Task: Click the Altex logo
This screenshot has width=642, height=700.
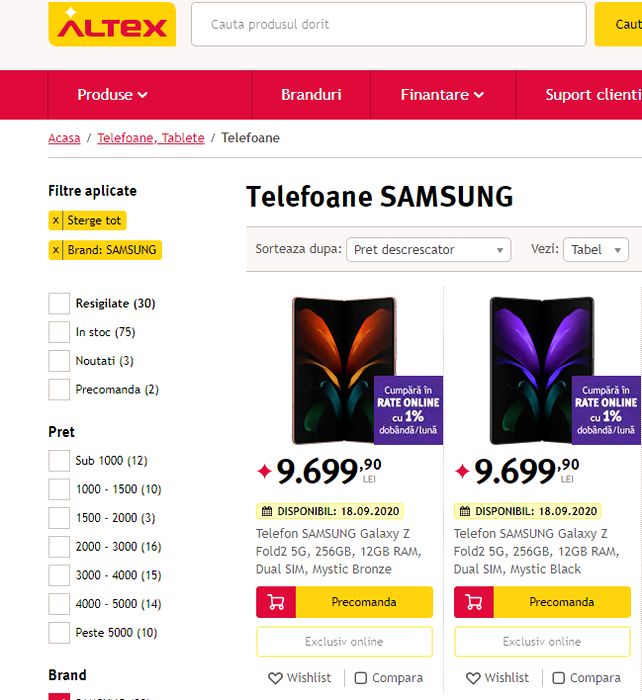Action: tap(112, 25)
